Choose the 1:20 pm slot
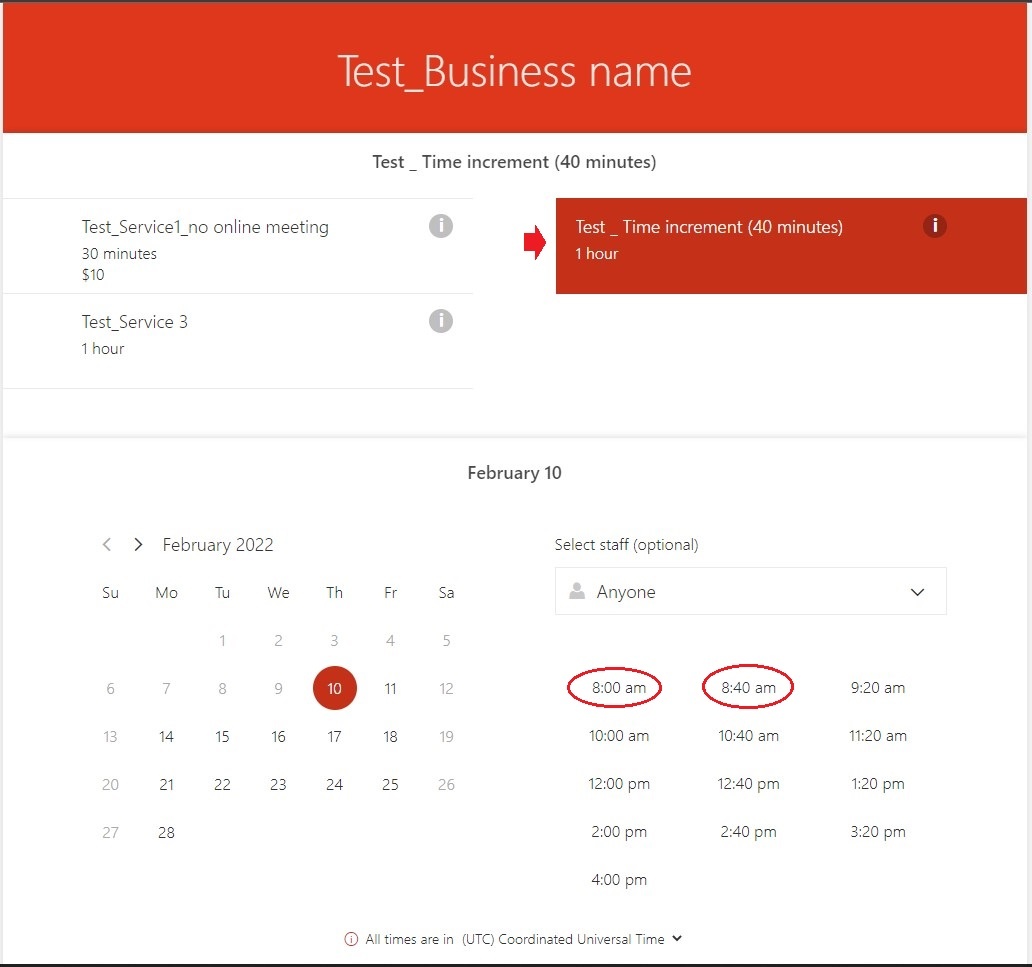Screen dimensions: 1032x967 coord(878,783)
